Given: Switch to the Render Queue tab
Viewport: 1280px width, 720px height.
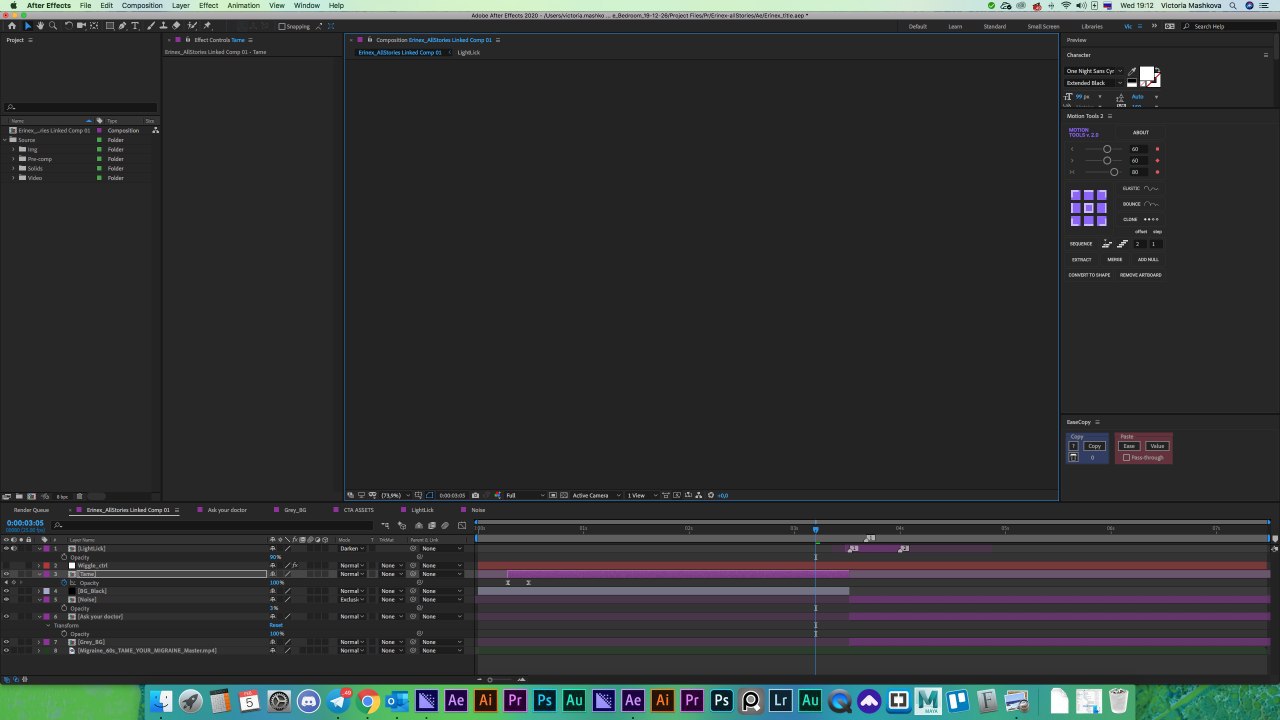Looking at the screenshot, I should (x=31, y=510).
